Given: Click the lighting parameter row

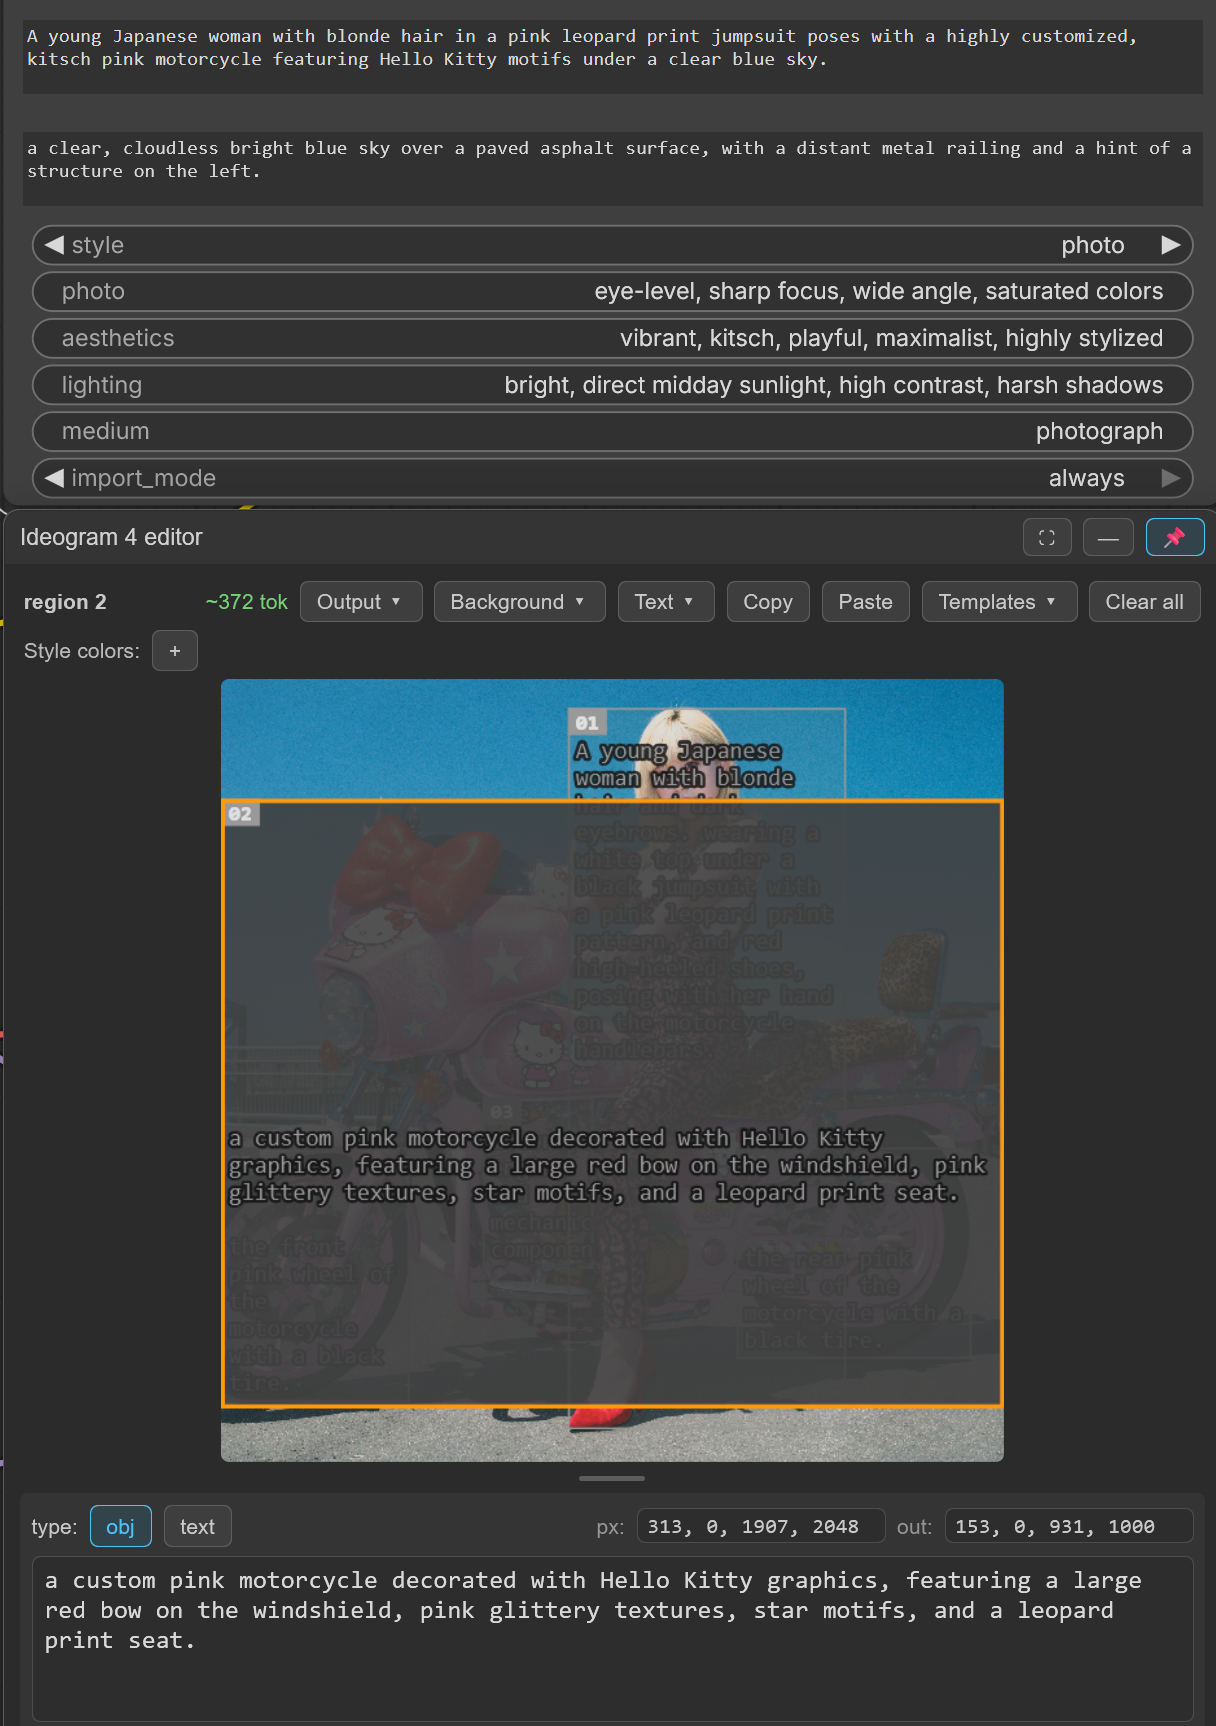Looking at the screenshot, I should (x=612, y=385).
